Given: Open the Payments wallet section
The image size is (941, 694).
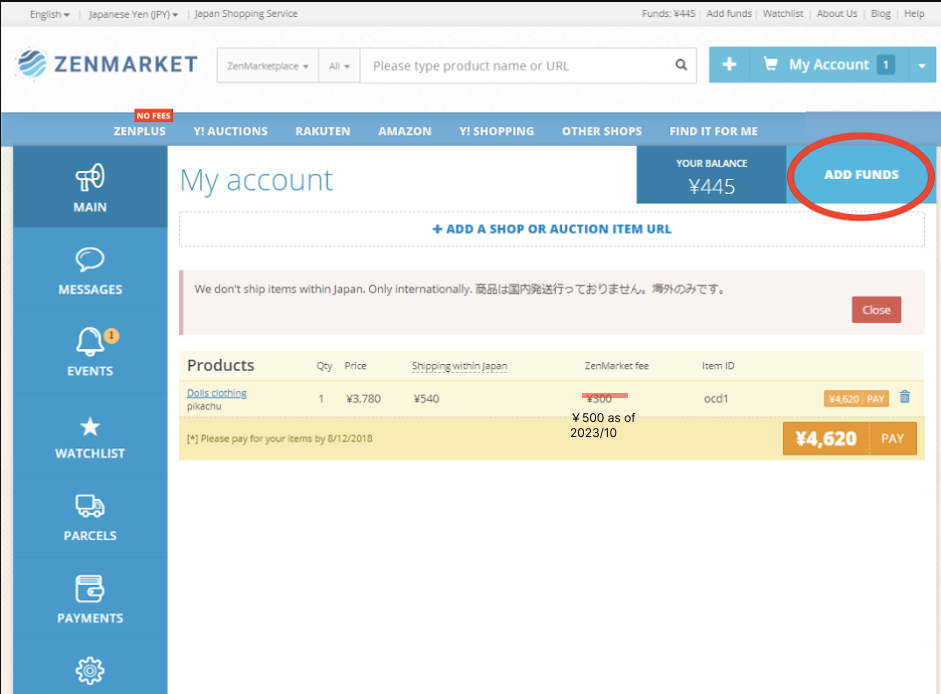Looking at the screenshot, I should pyautogui.click(x=90, y=599).
